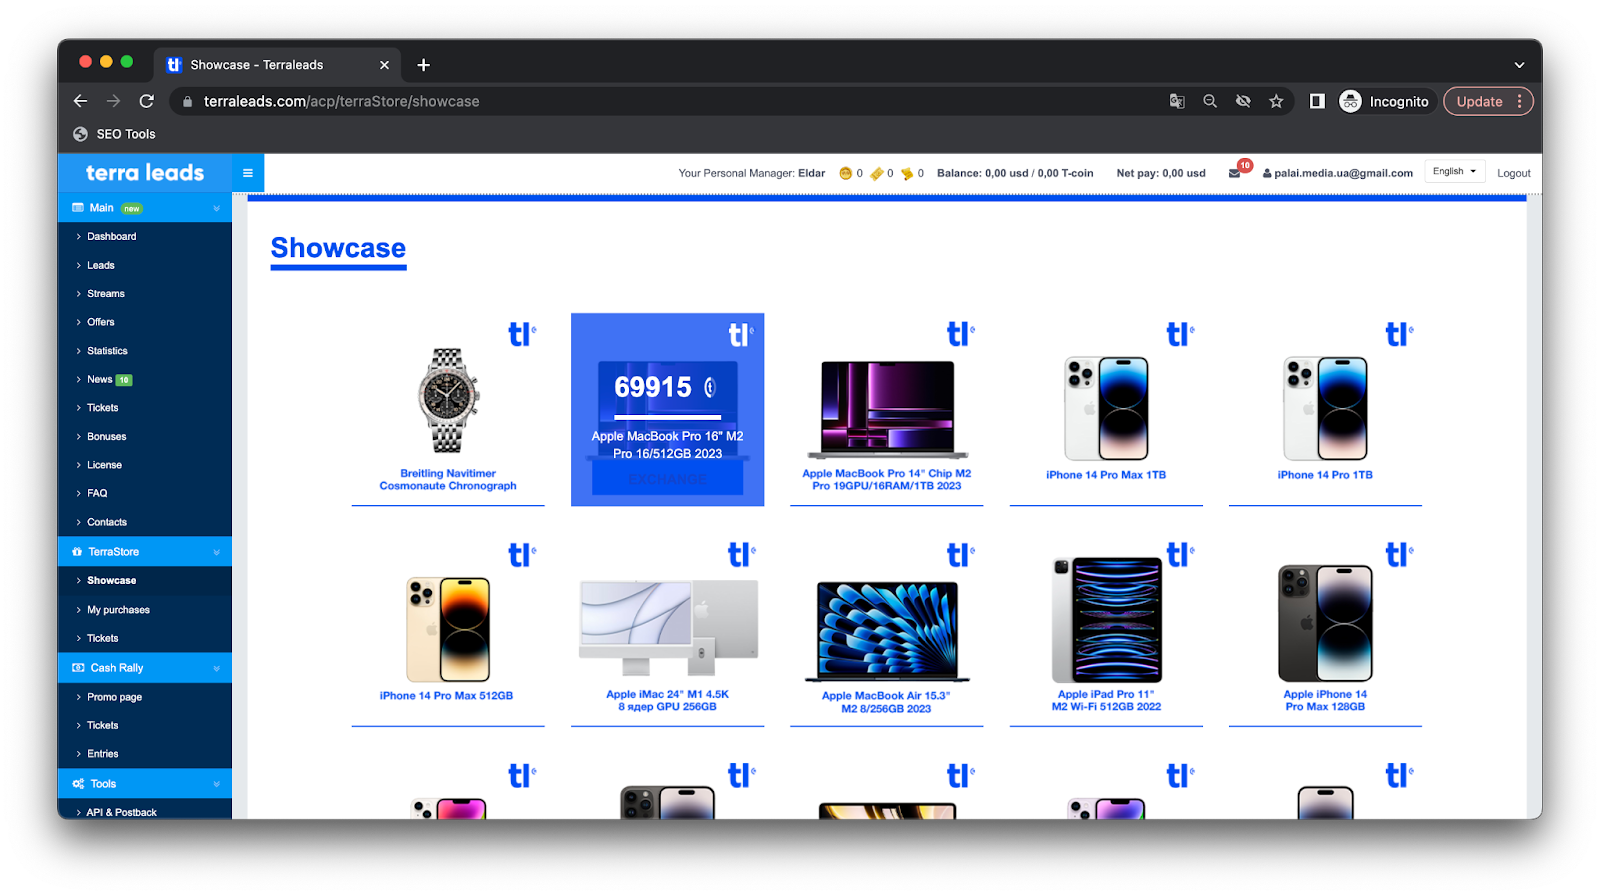The height and width of the screenshot is (895, 1600).
Task: Click the ticket bonus icon in header
Action: (x=877, y=173)
